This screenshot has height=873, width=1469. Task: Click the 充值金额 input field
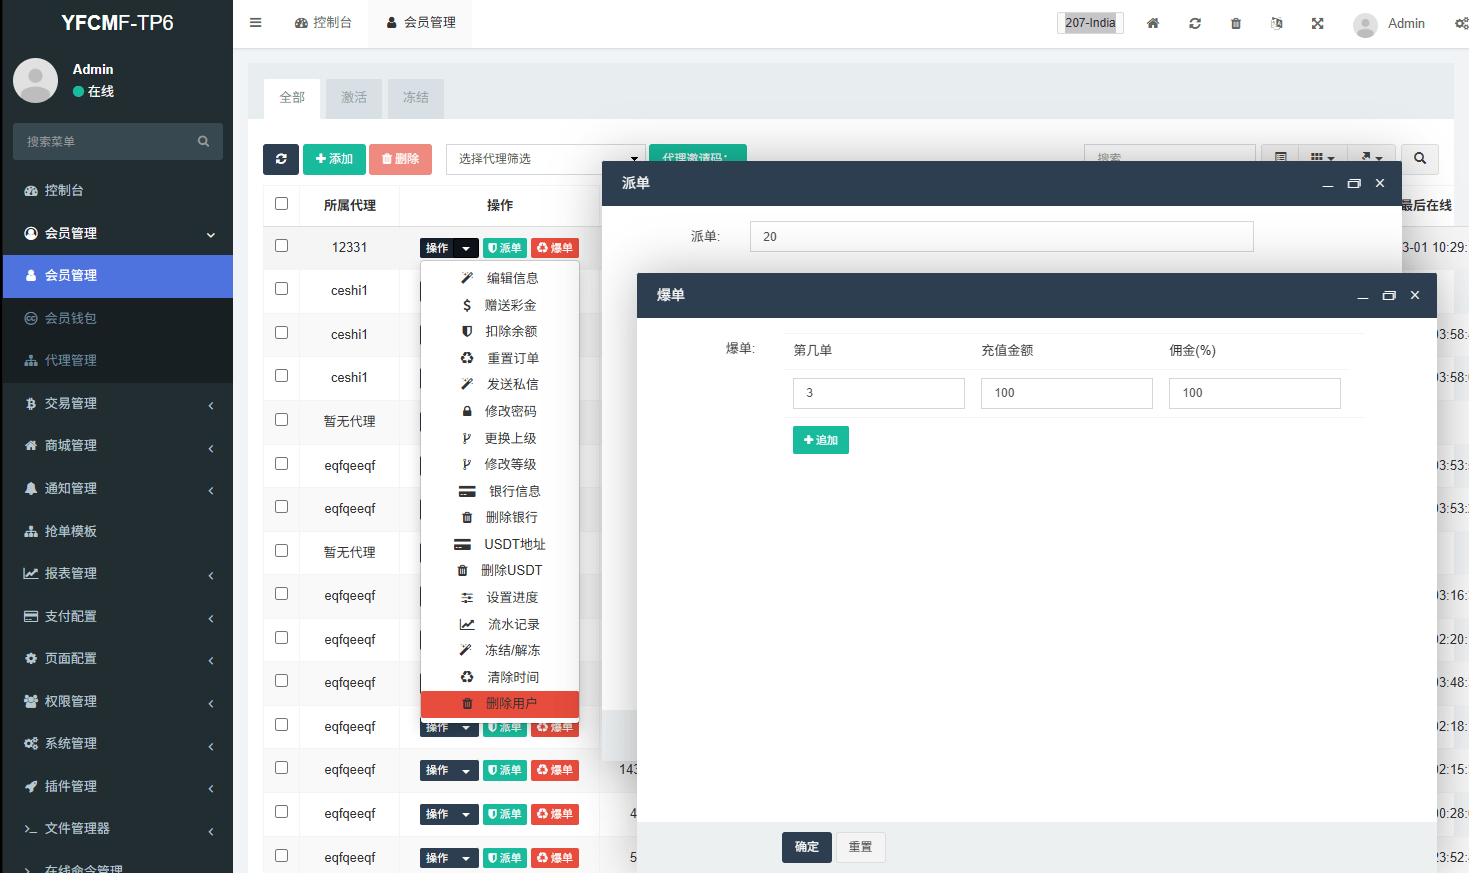1066,393
